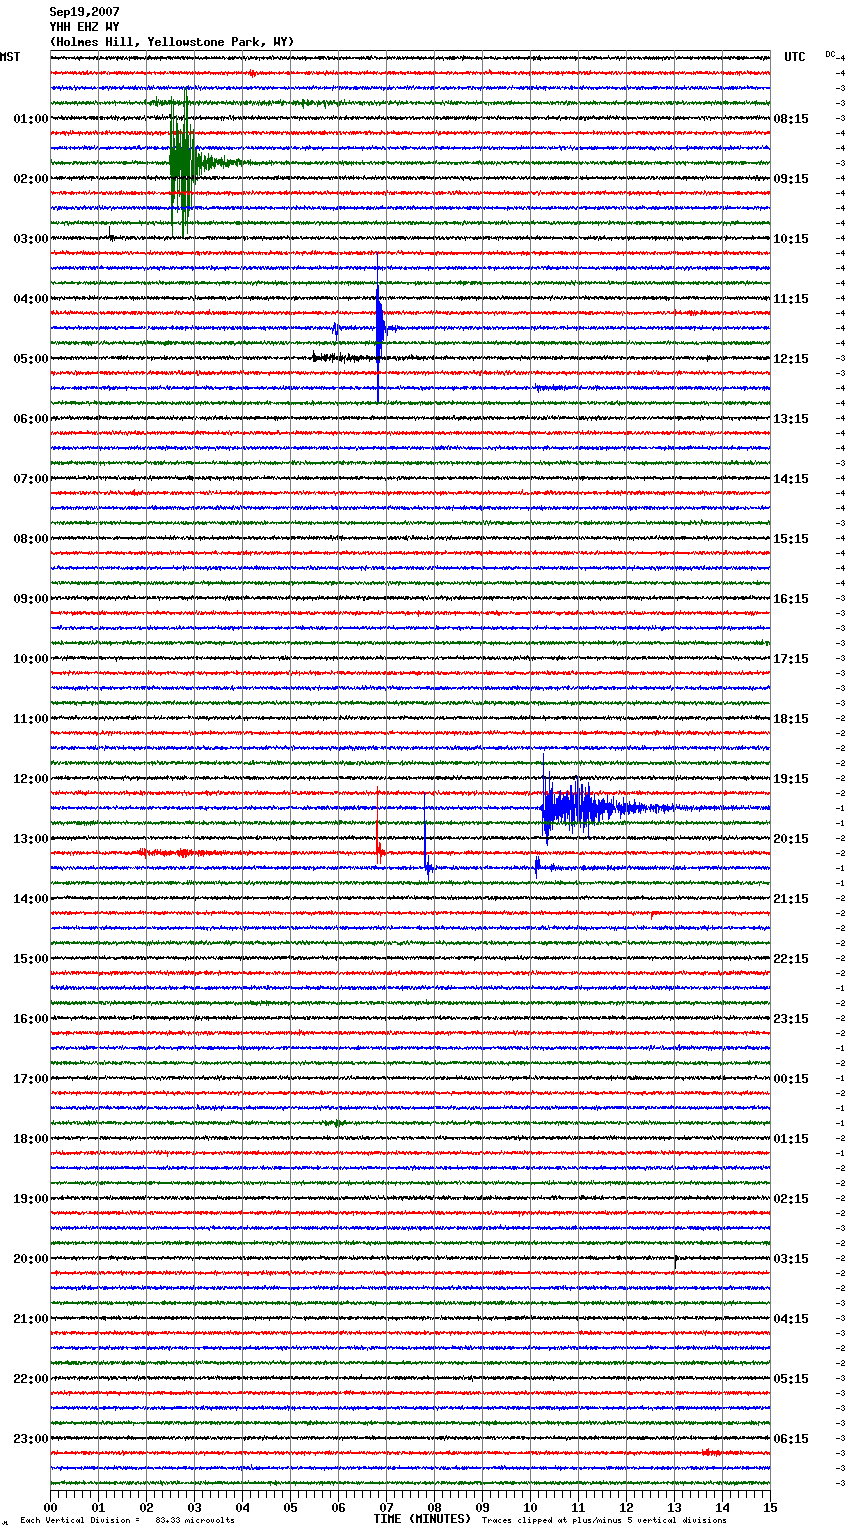The height and width of the screenshot is (1534, 850).
Task: Select the 11:00 MST time label
Action: coord(31,719)
